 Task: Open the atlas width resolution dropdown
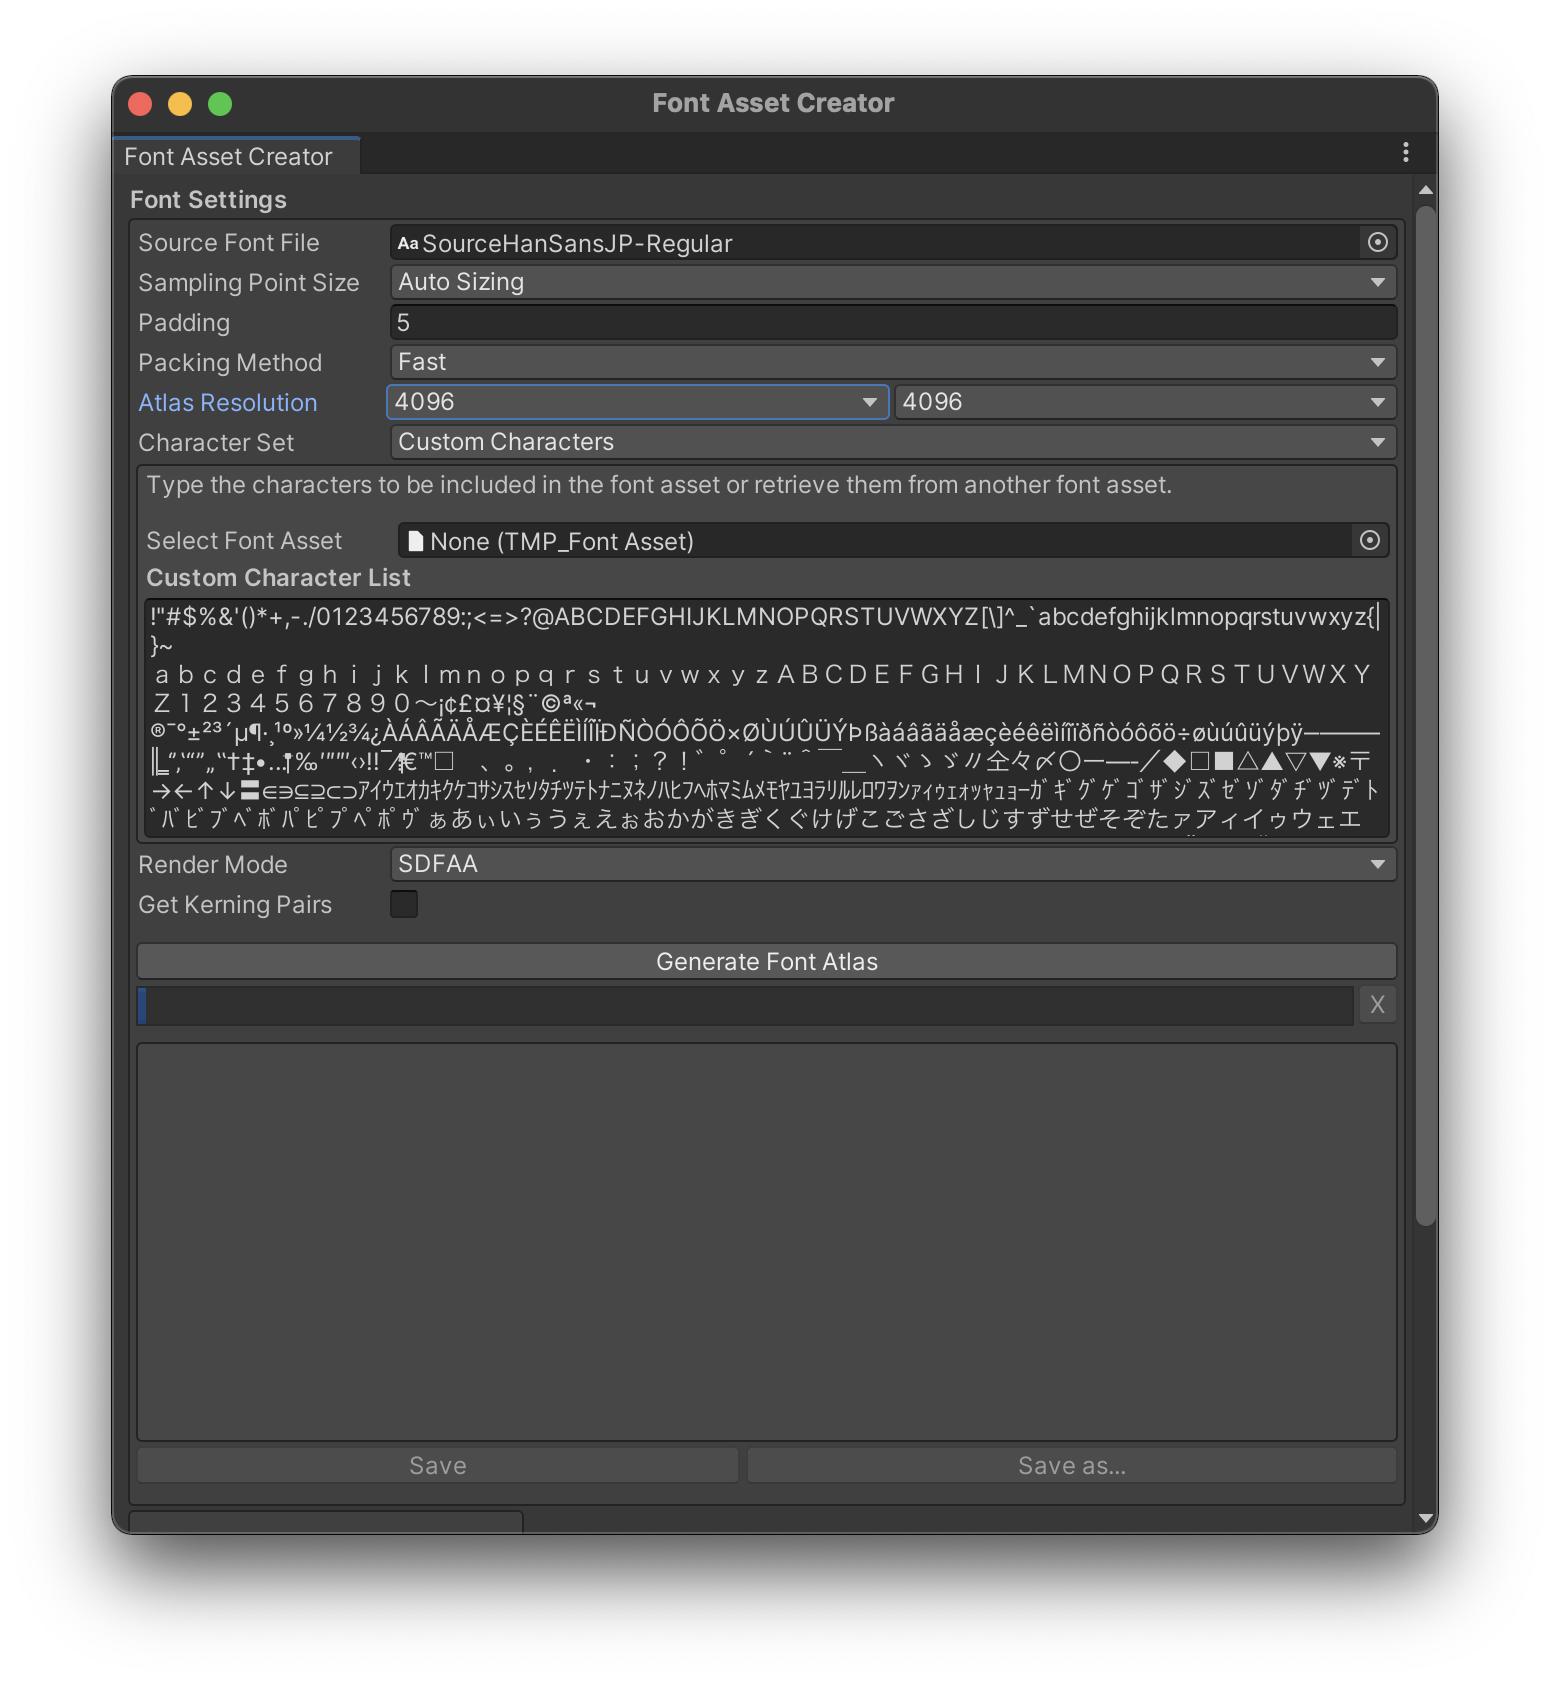[637, 402]
